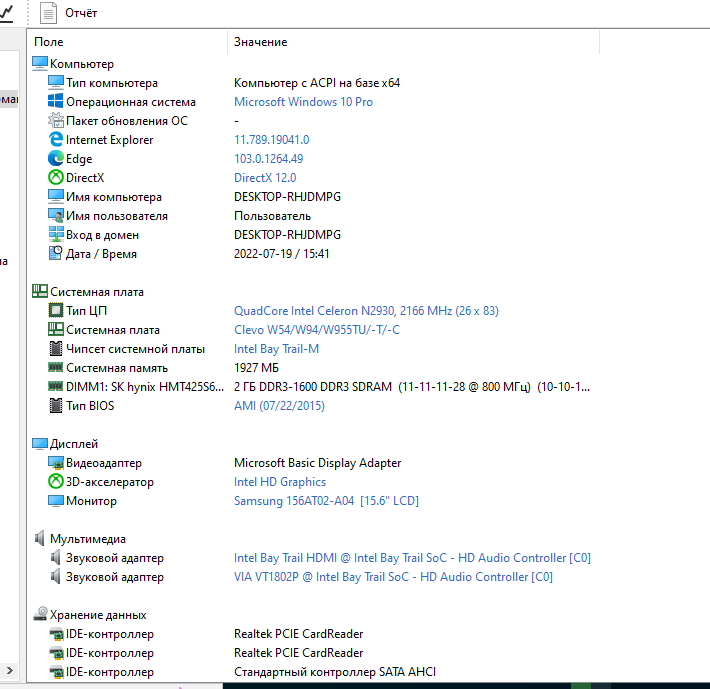Open the Edge version 103.0.1264.49 link

point(269,159)
